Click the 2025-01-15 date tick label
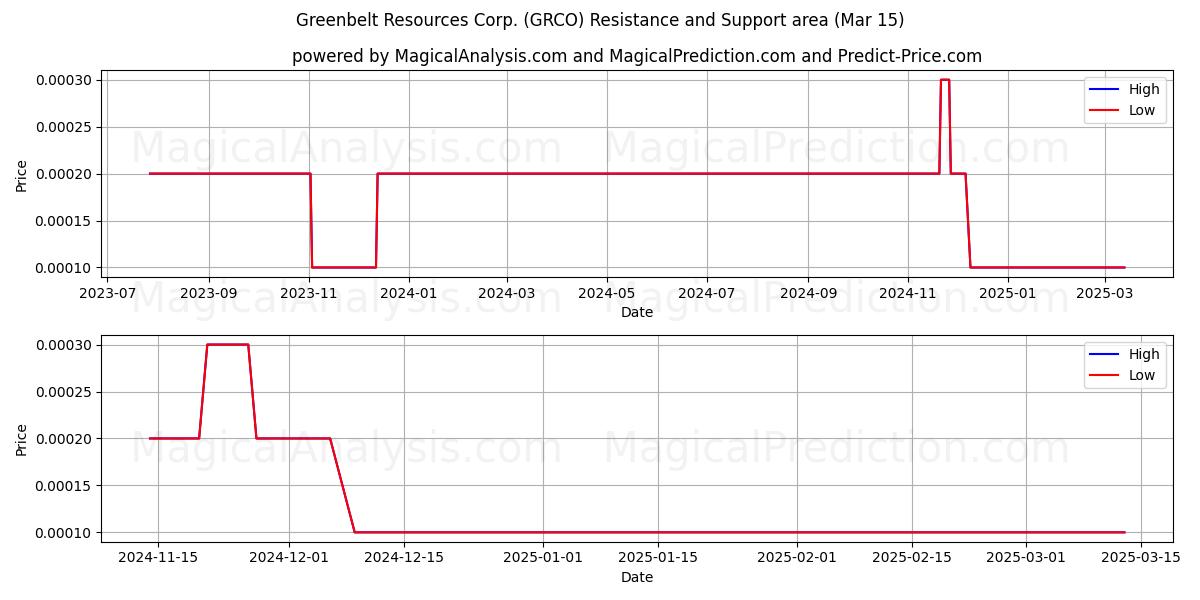This screenshot has height=600, width=1200. (x=658, y=559)
